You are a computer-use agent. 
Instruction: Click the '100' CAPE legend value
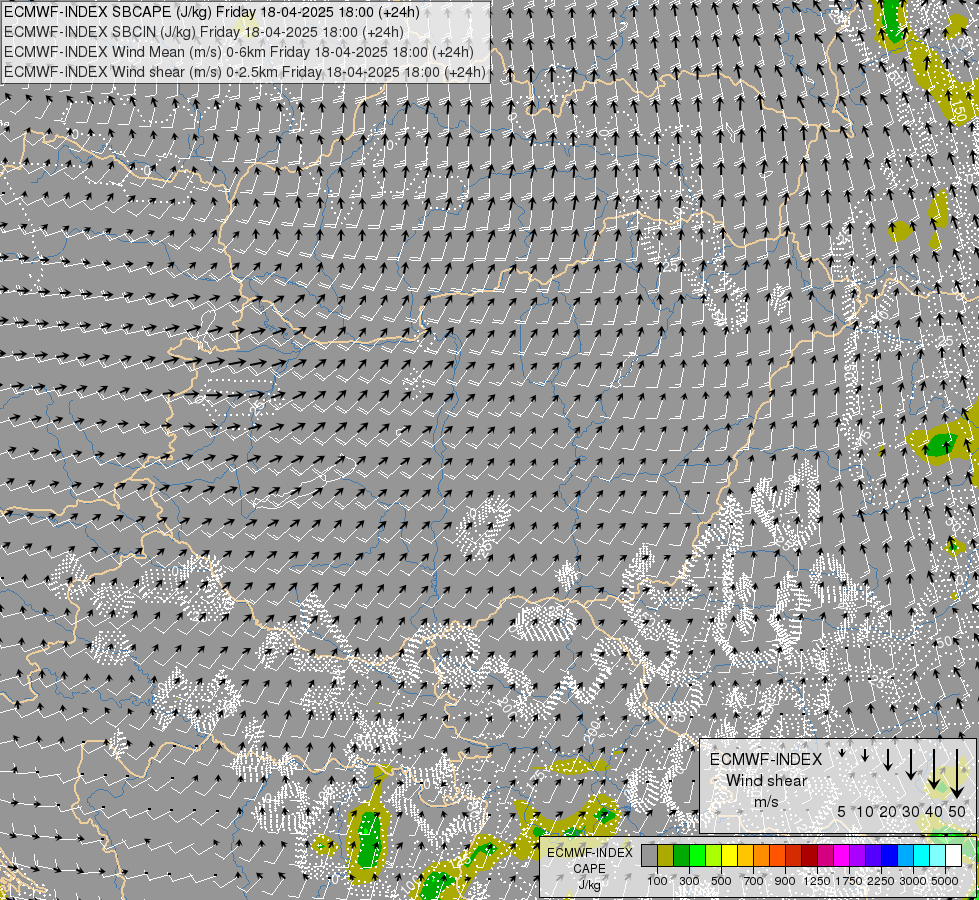(657, 881)
